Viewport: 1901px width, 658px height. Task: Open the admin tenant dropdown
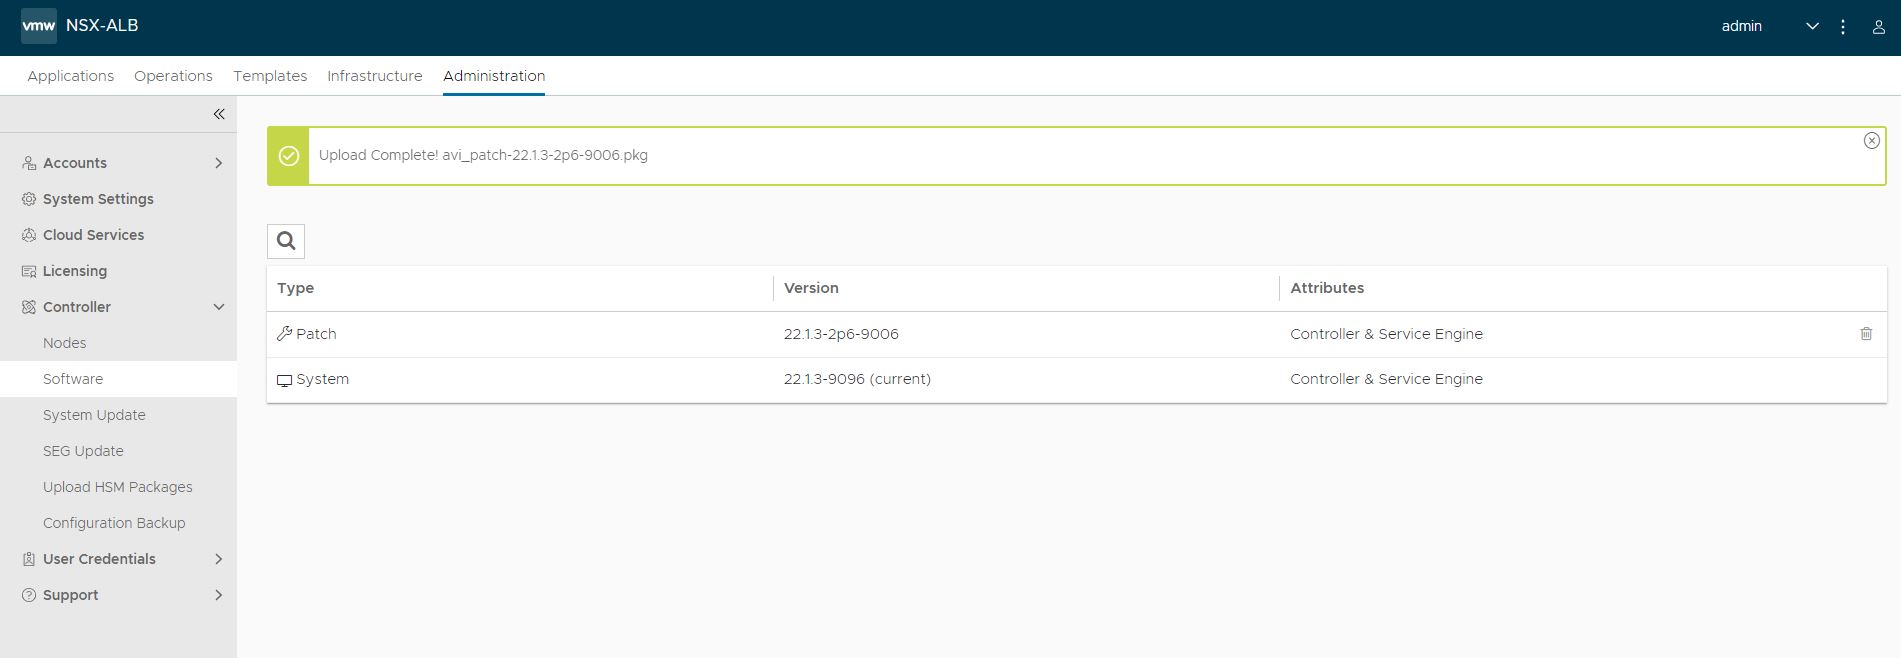pos(1812,27)
